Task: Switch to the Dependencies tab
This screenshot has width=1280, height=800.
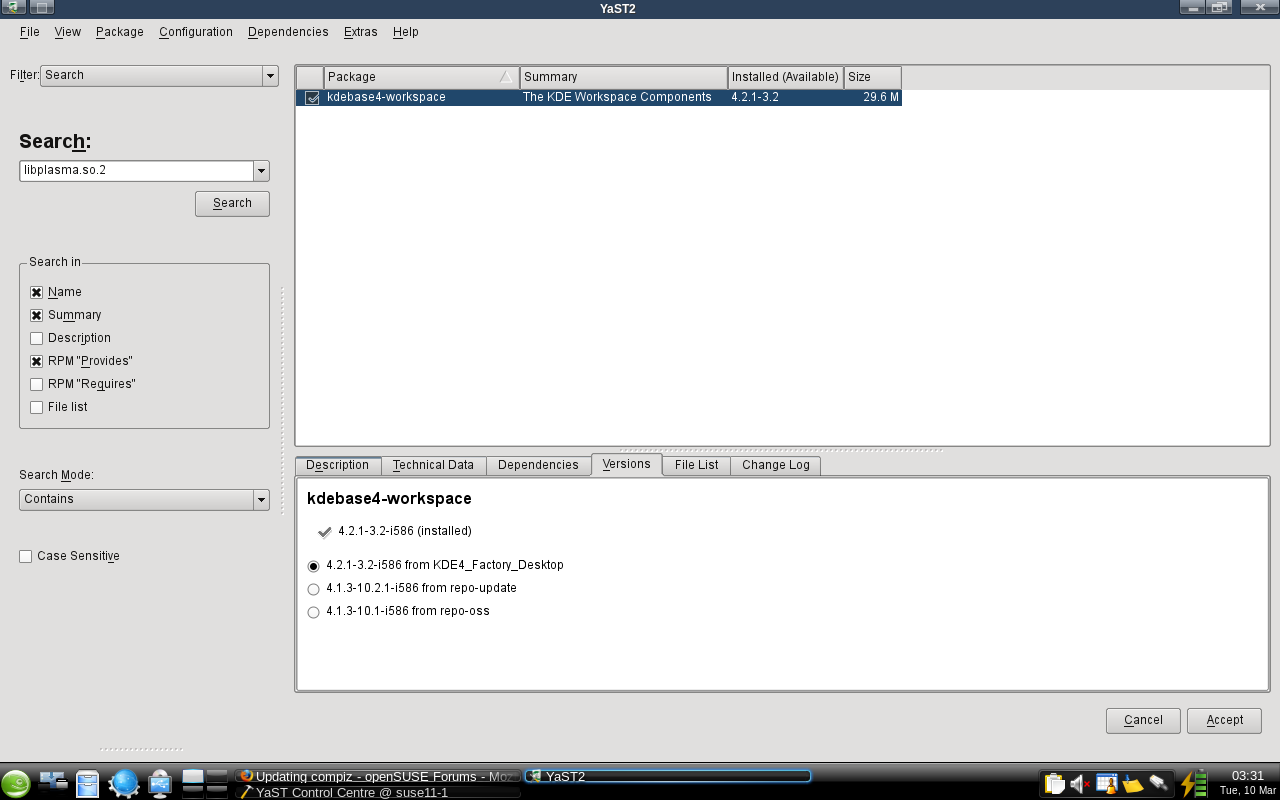Action: click(538, 465)
